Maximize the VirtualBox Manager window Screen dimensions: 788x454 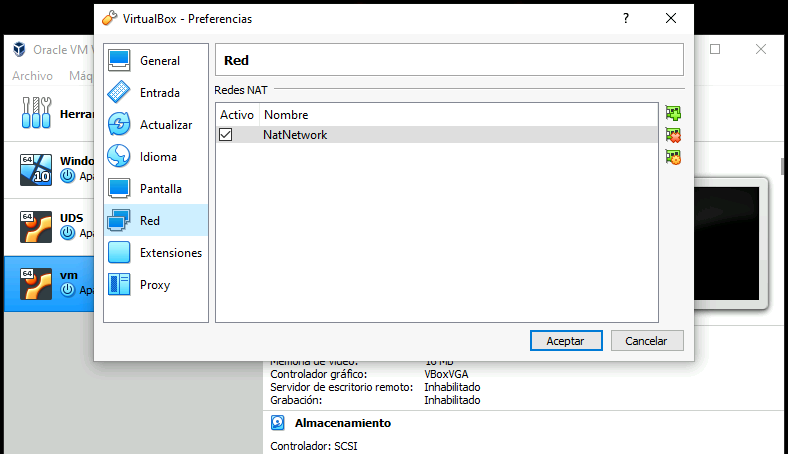[x=715, y=49]
